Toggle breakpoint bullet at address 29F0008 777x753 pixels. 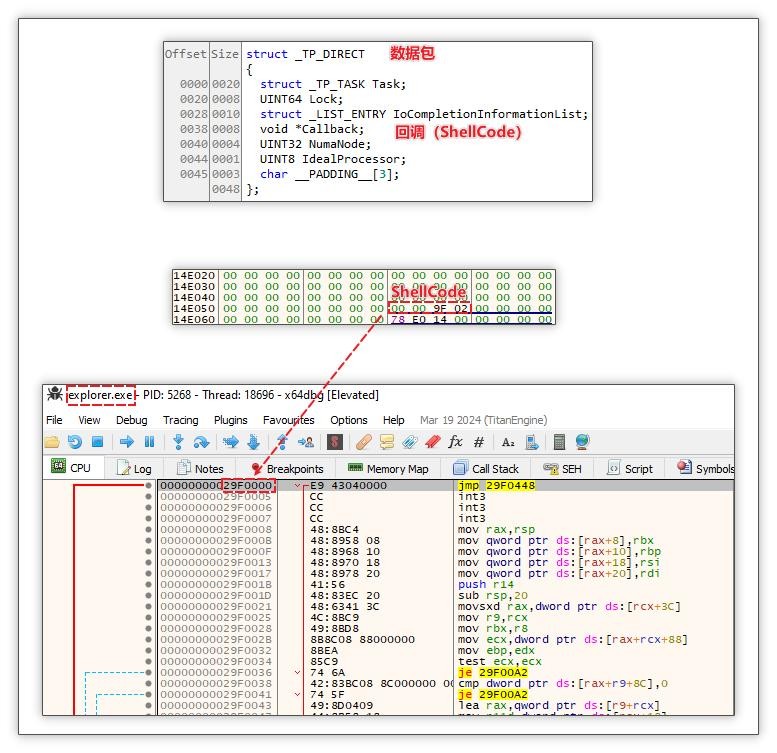coord(148,530)
